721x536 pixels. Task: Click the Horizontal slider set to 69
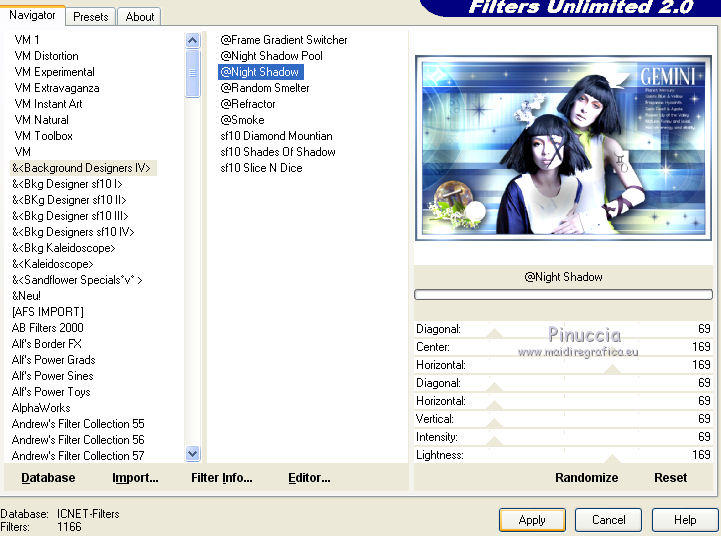563,401
